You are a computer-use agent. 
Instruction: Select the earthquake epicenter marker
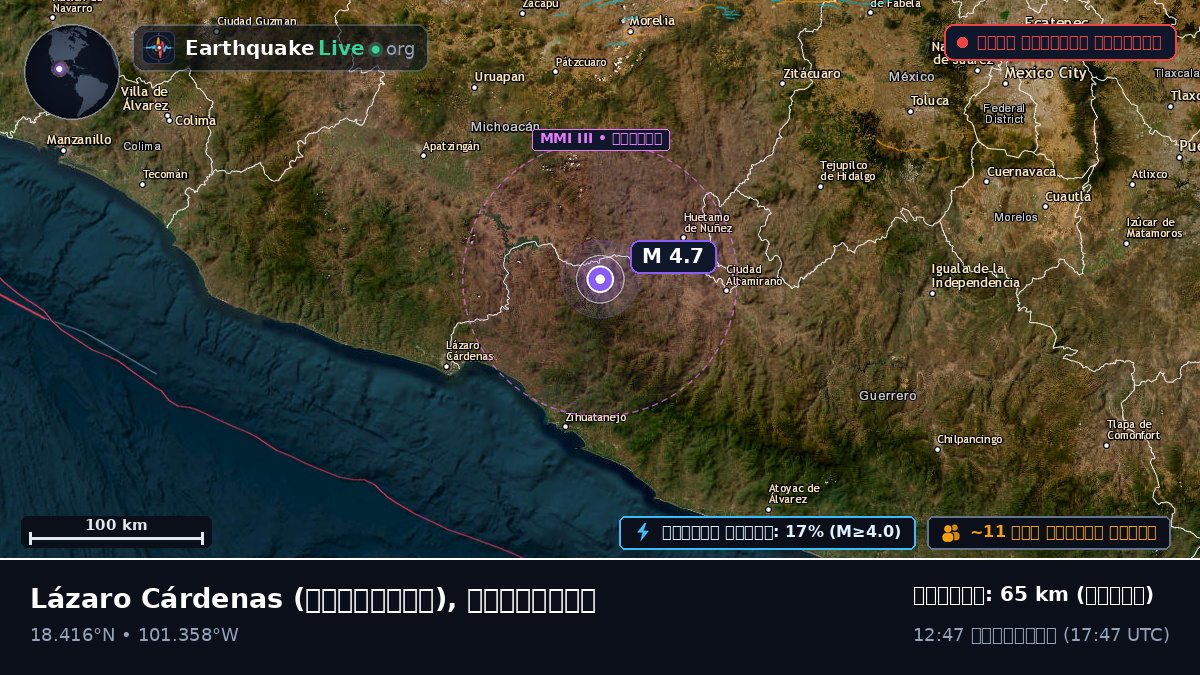(600, 279)
